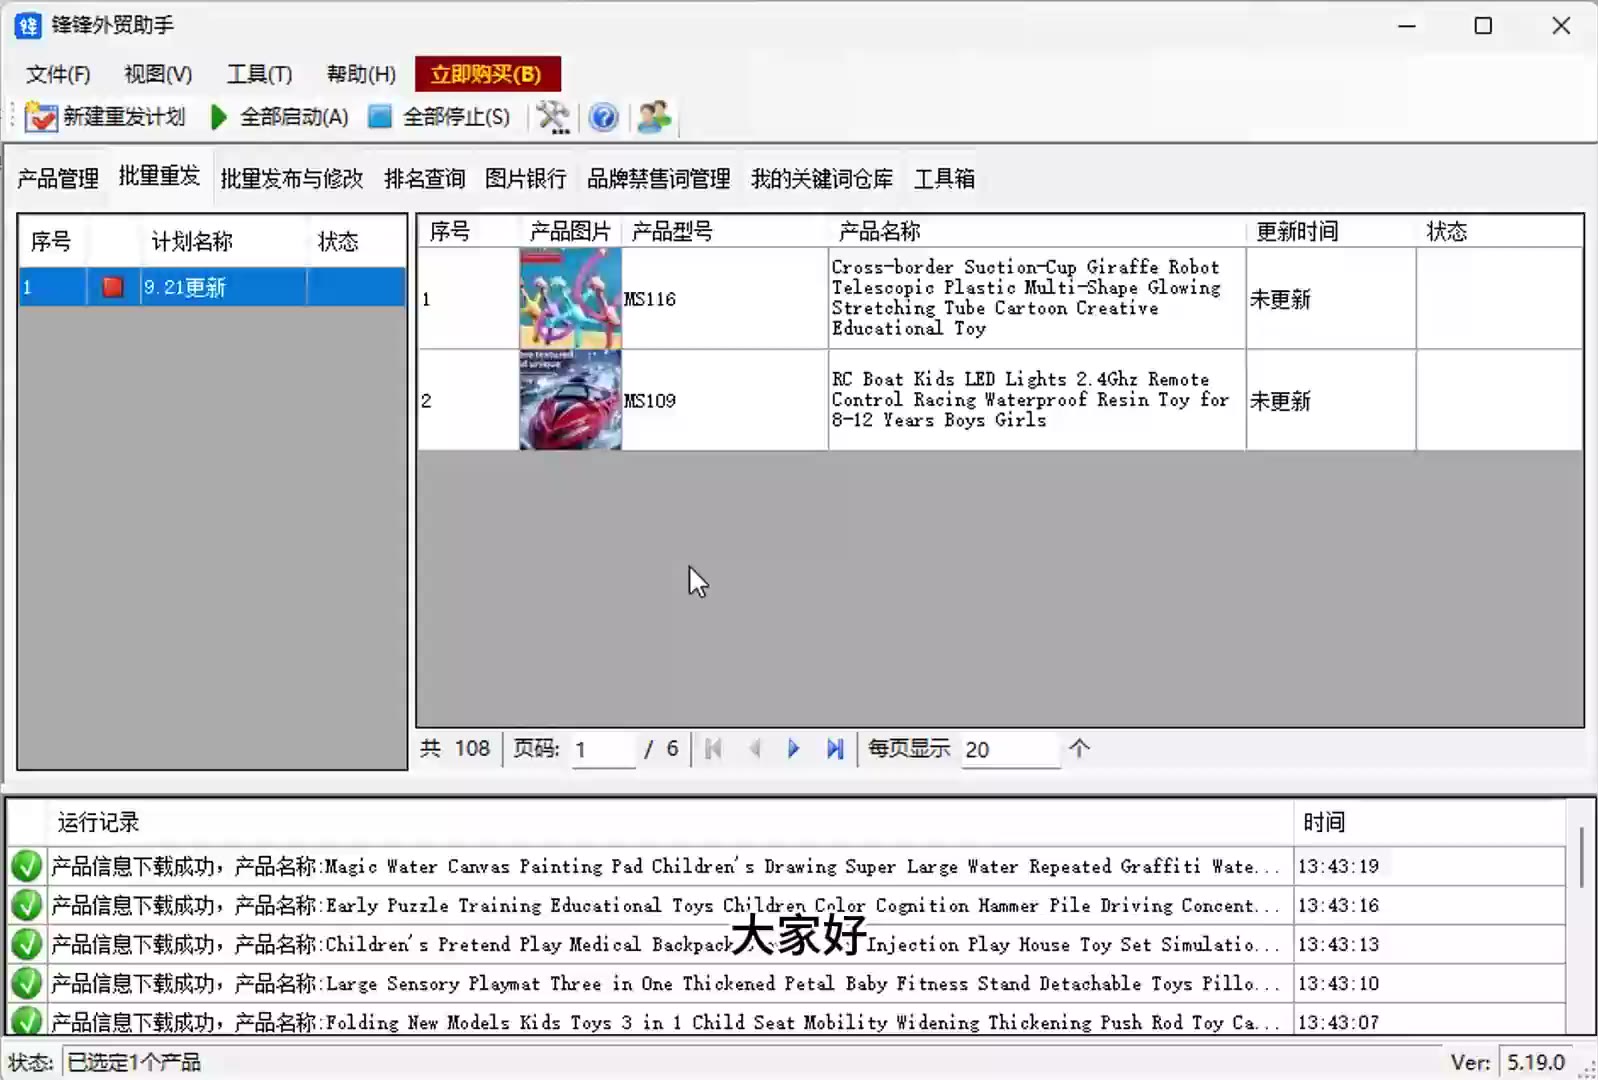Screen dimensions: 1598x1080
Task: Click the RC boat thumbnail MS109
Action: (x=570, y=400)
